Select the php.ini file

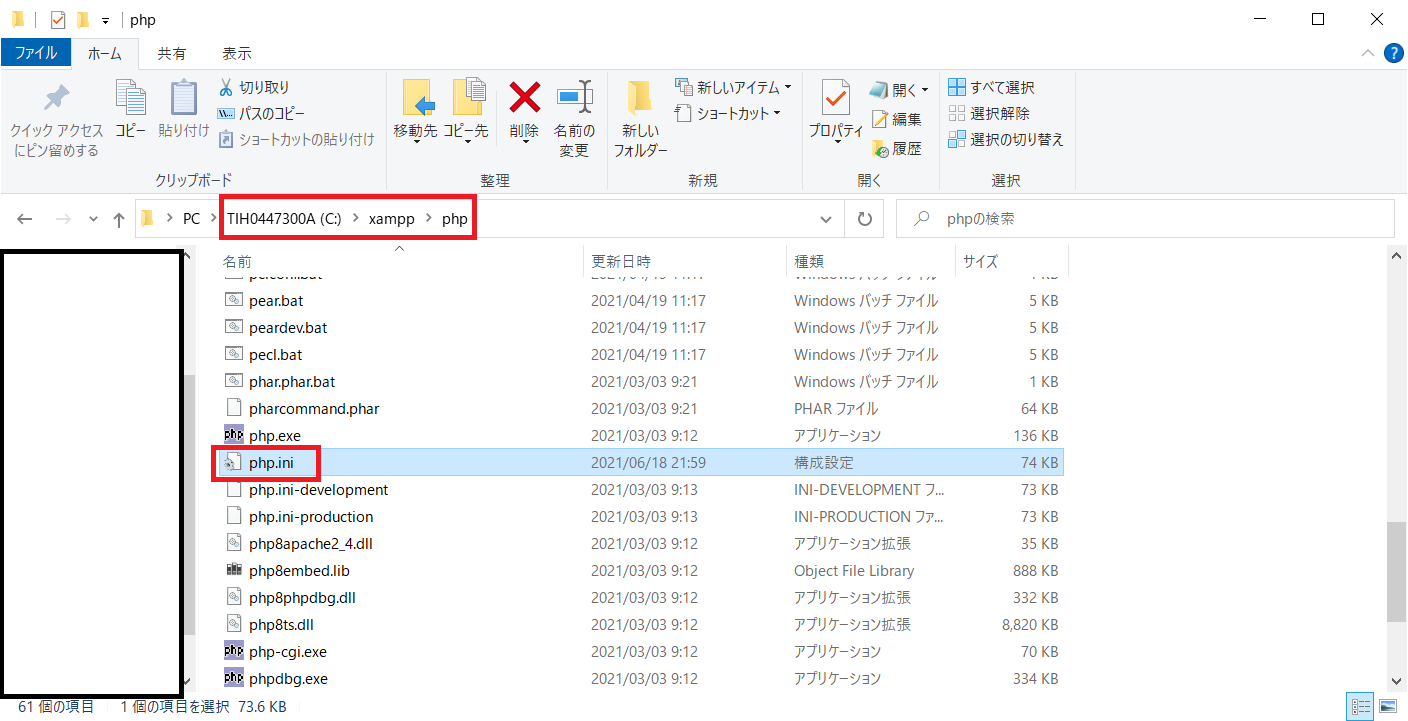[640, 462]
